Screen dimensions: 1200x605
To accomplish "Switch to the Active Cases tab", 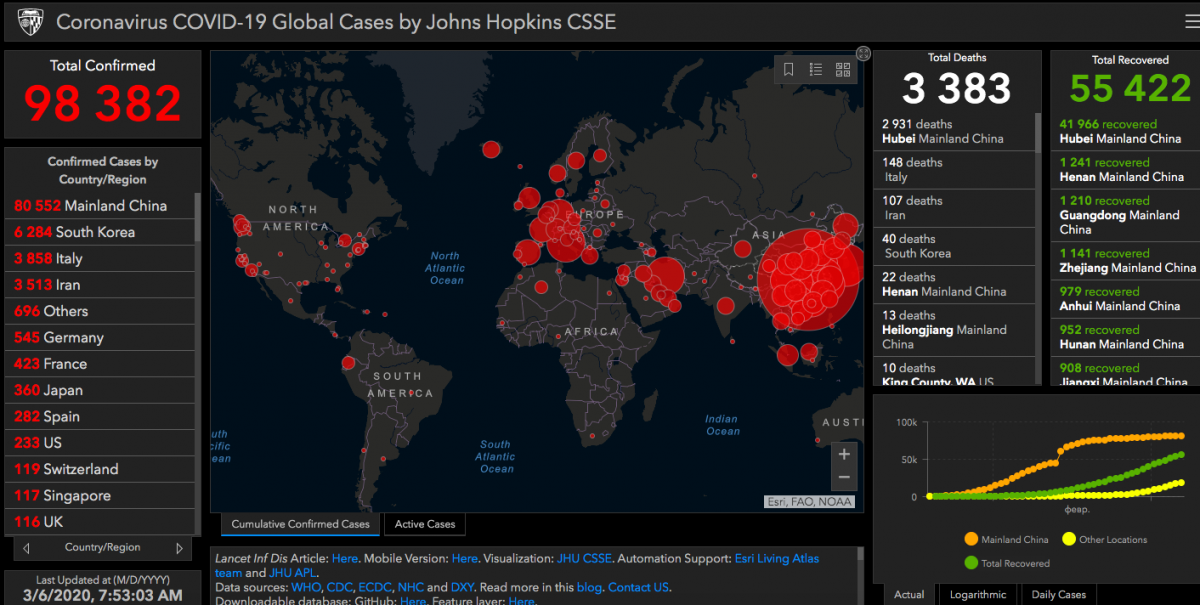I will 425,524.
